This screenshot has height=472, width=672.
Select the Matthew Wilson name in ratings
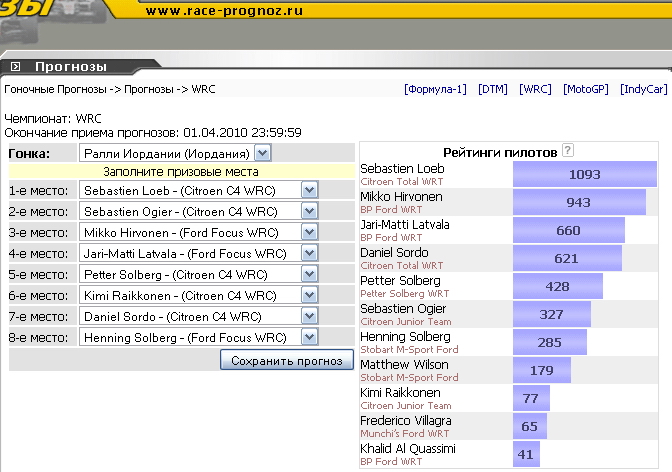click(404, 364)
